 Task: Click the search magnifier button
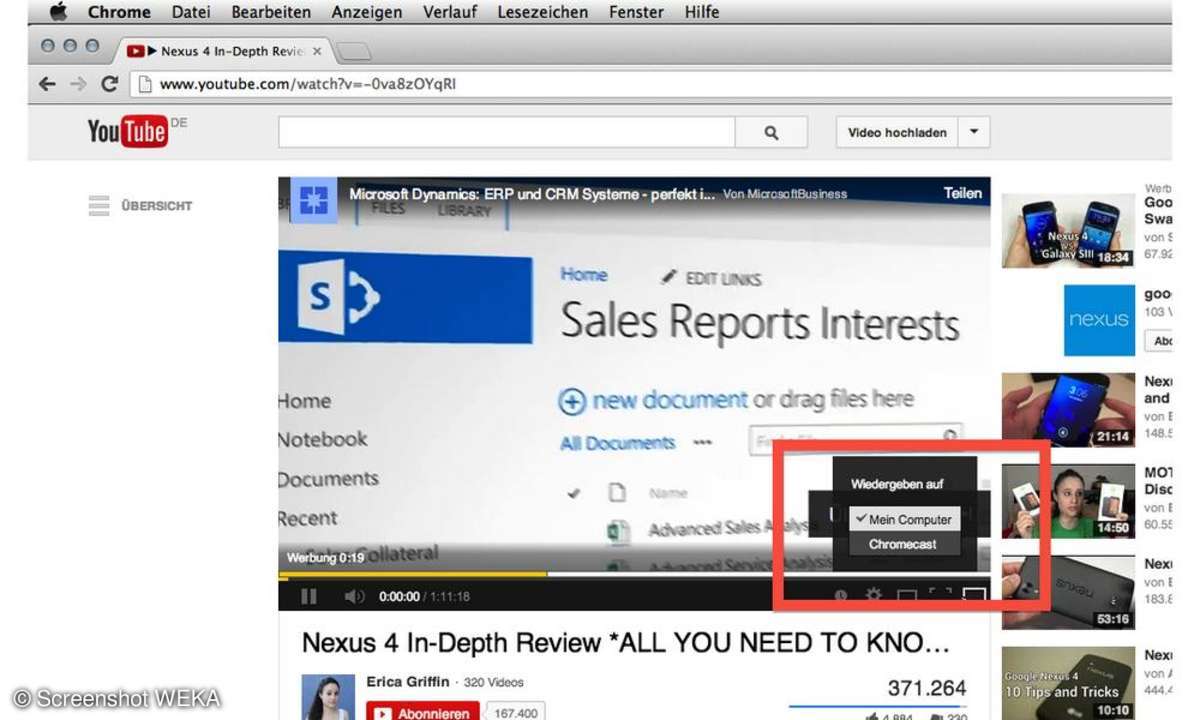tap(771, 132)
